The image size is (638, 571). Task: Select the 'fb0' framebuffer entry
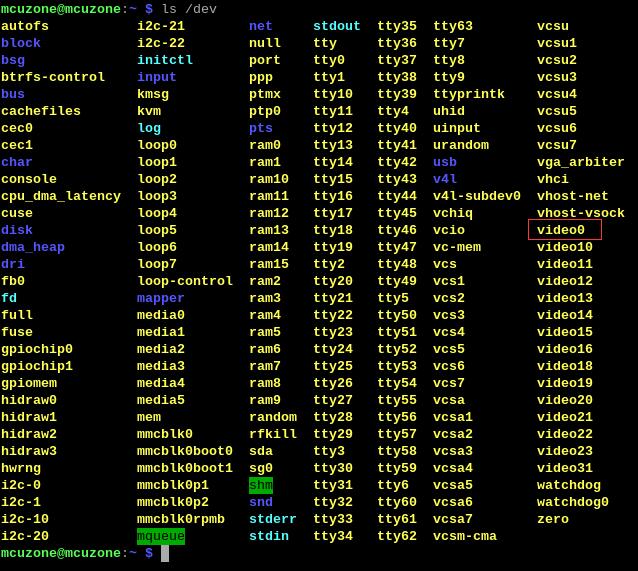(x=13, y=281)
